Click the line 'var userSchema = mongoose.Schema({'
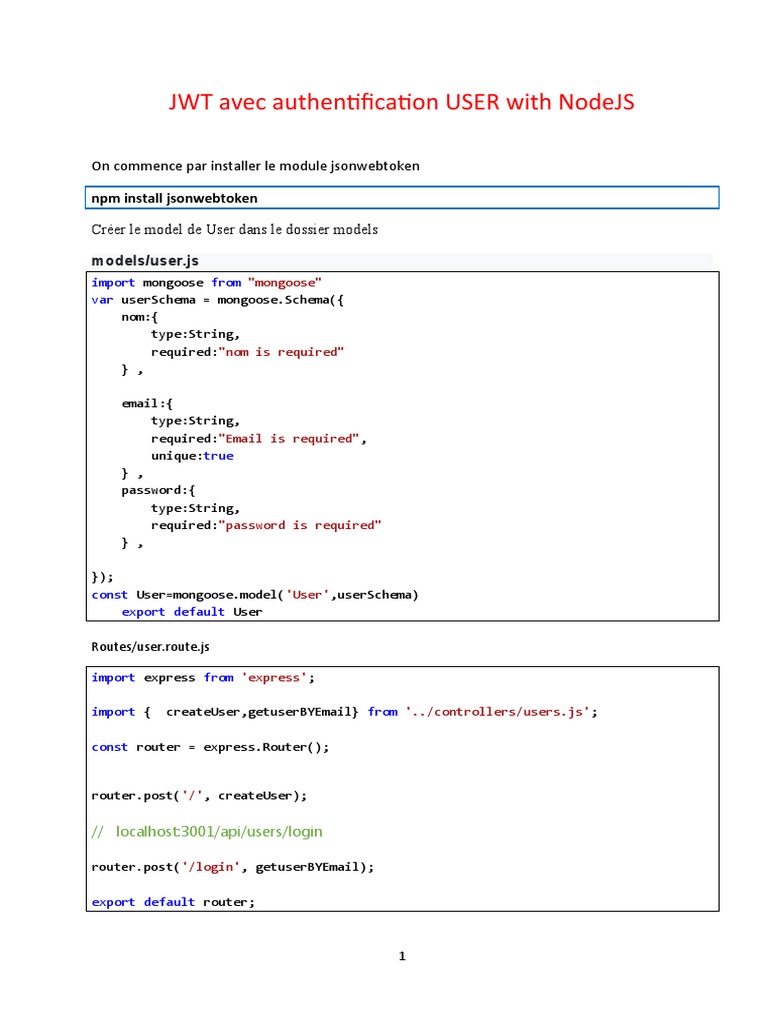Screen dimensions: 768x1024 pyautogui.click(x=217, y=300)
